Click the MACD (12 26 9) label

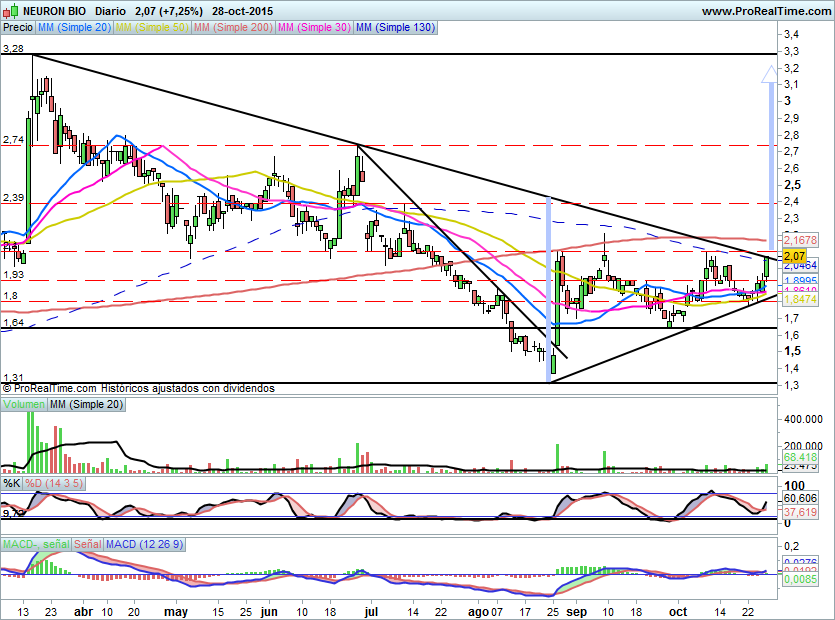coord(144,544)
